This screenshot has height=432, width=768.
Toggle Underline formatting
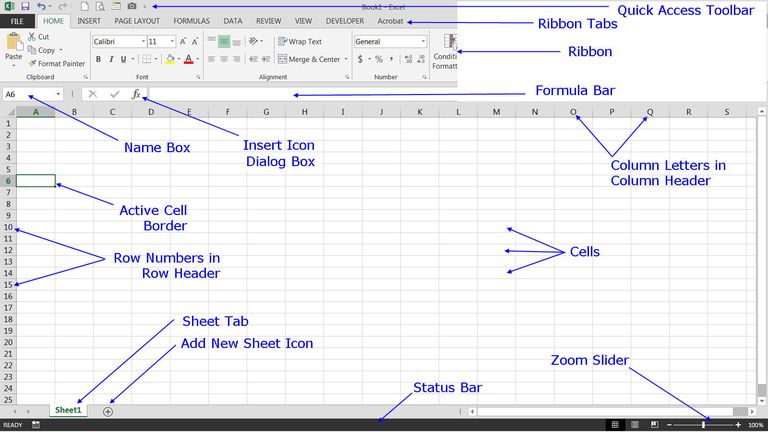(x=123, y=59)
